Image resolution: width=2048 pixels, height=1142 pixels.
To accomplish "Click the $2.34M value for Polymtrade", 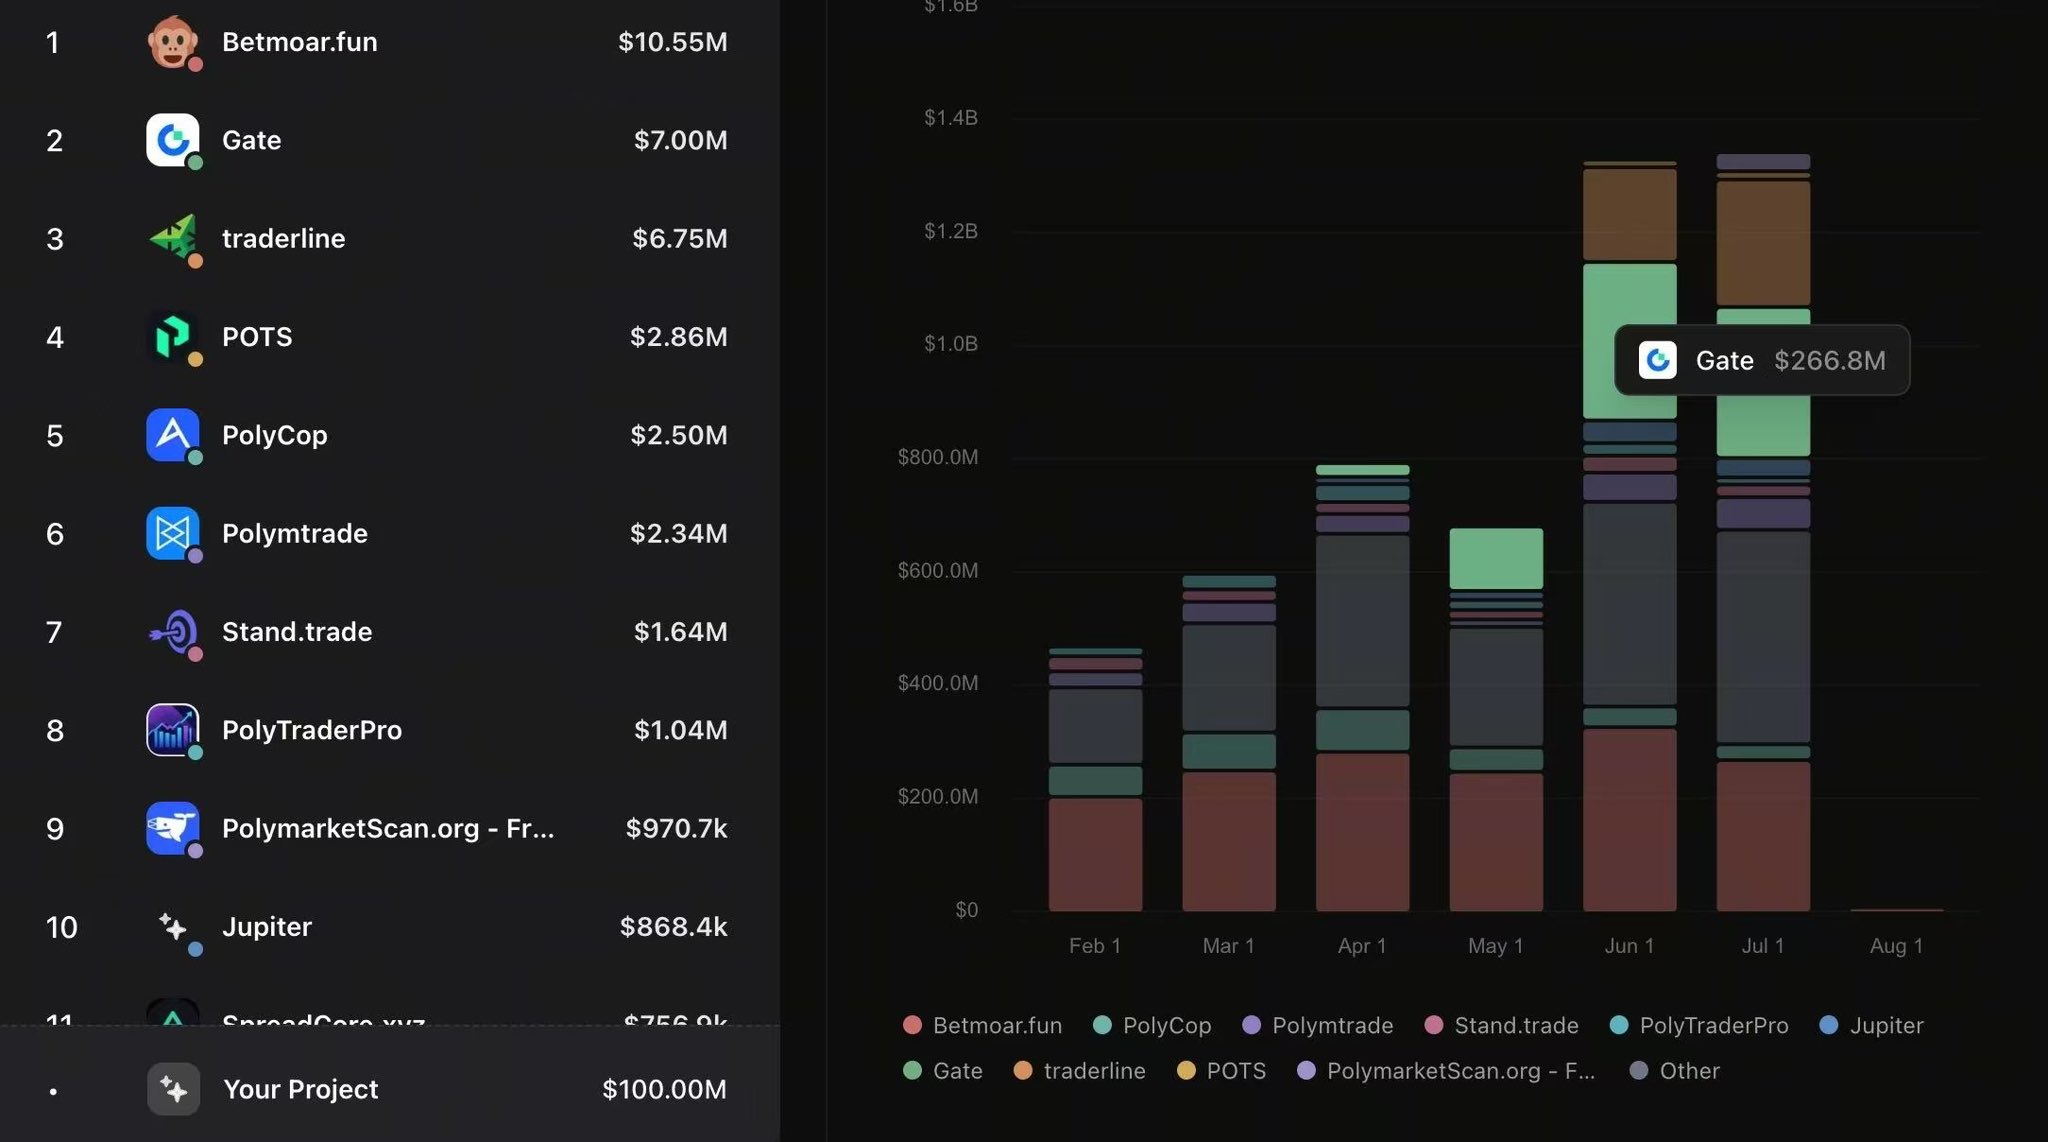I will point(679,533).
